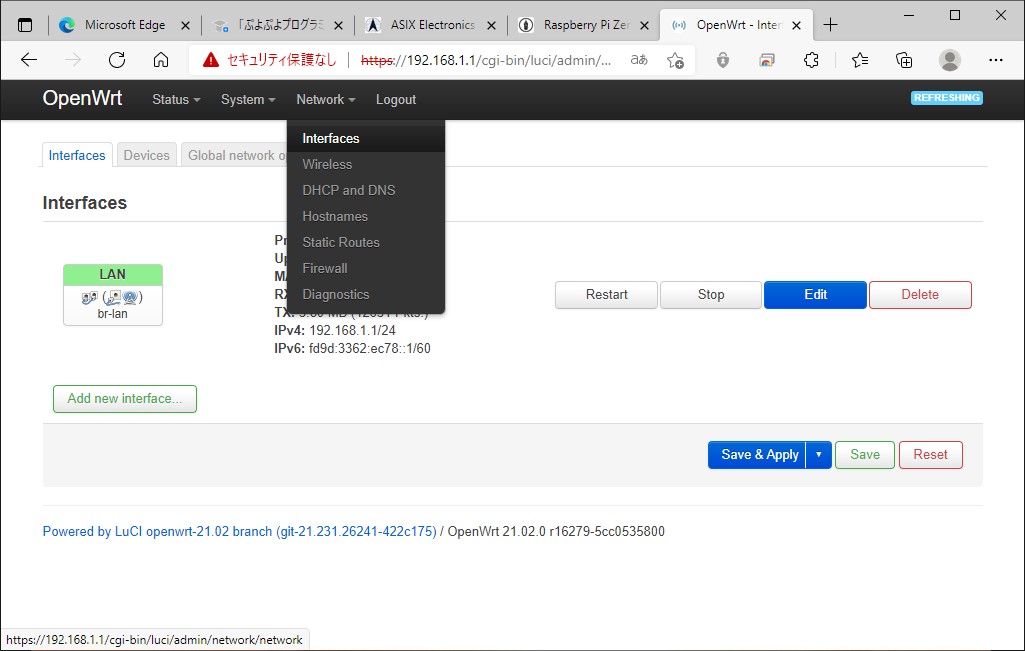The height and width of the screenshot is (651, 1025).
Task: Open DHCP and DNS menu entry
Action: click(366, 190)
